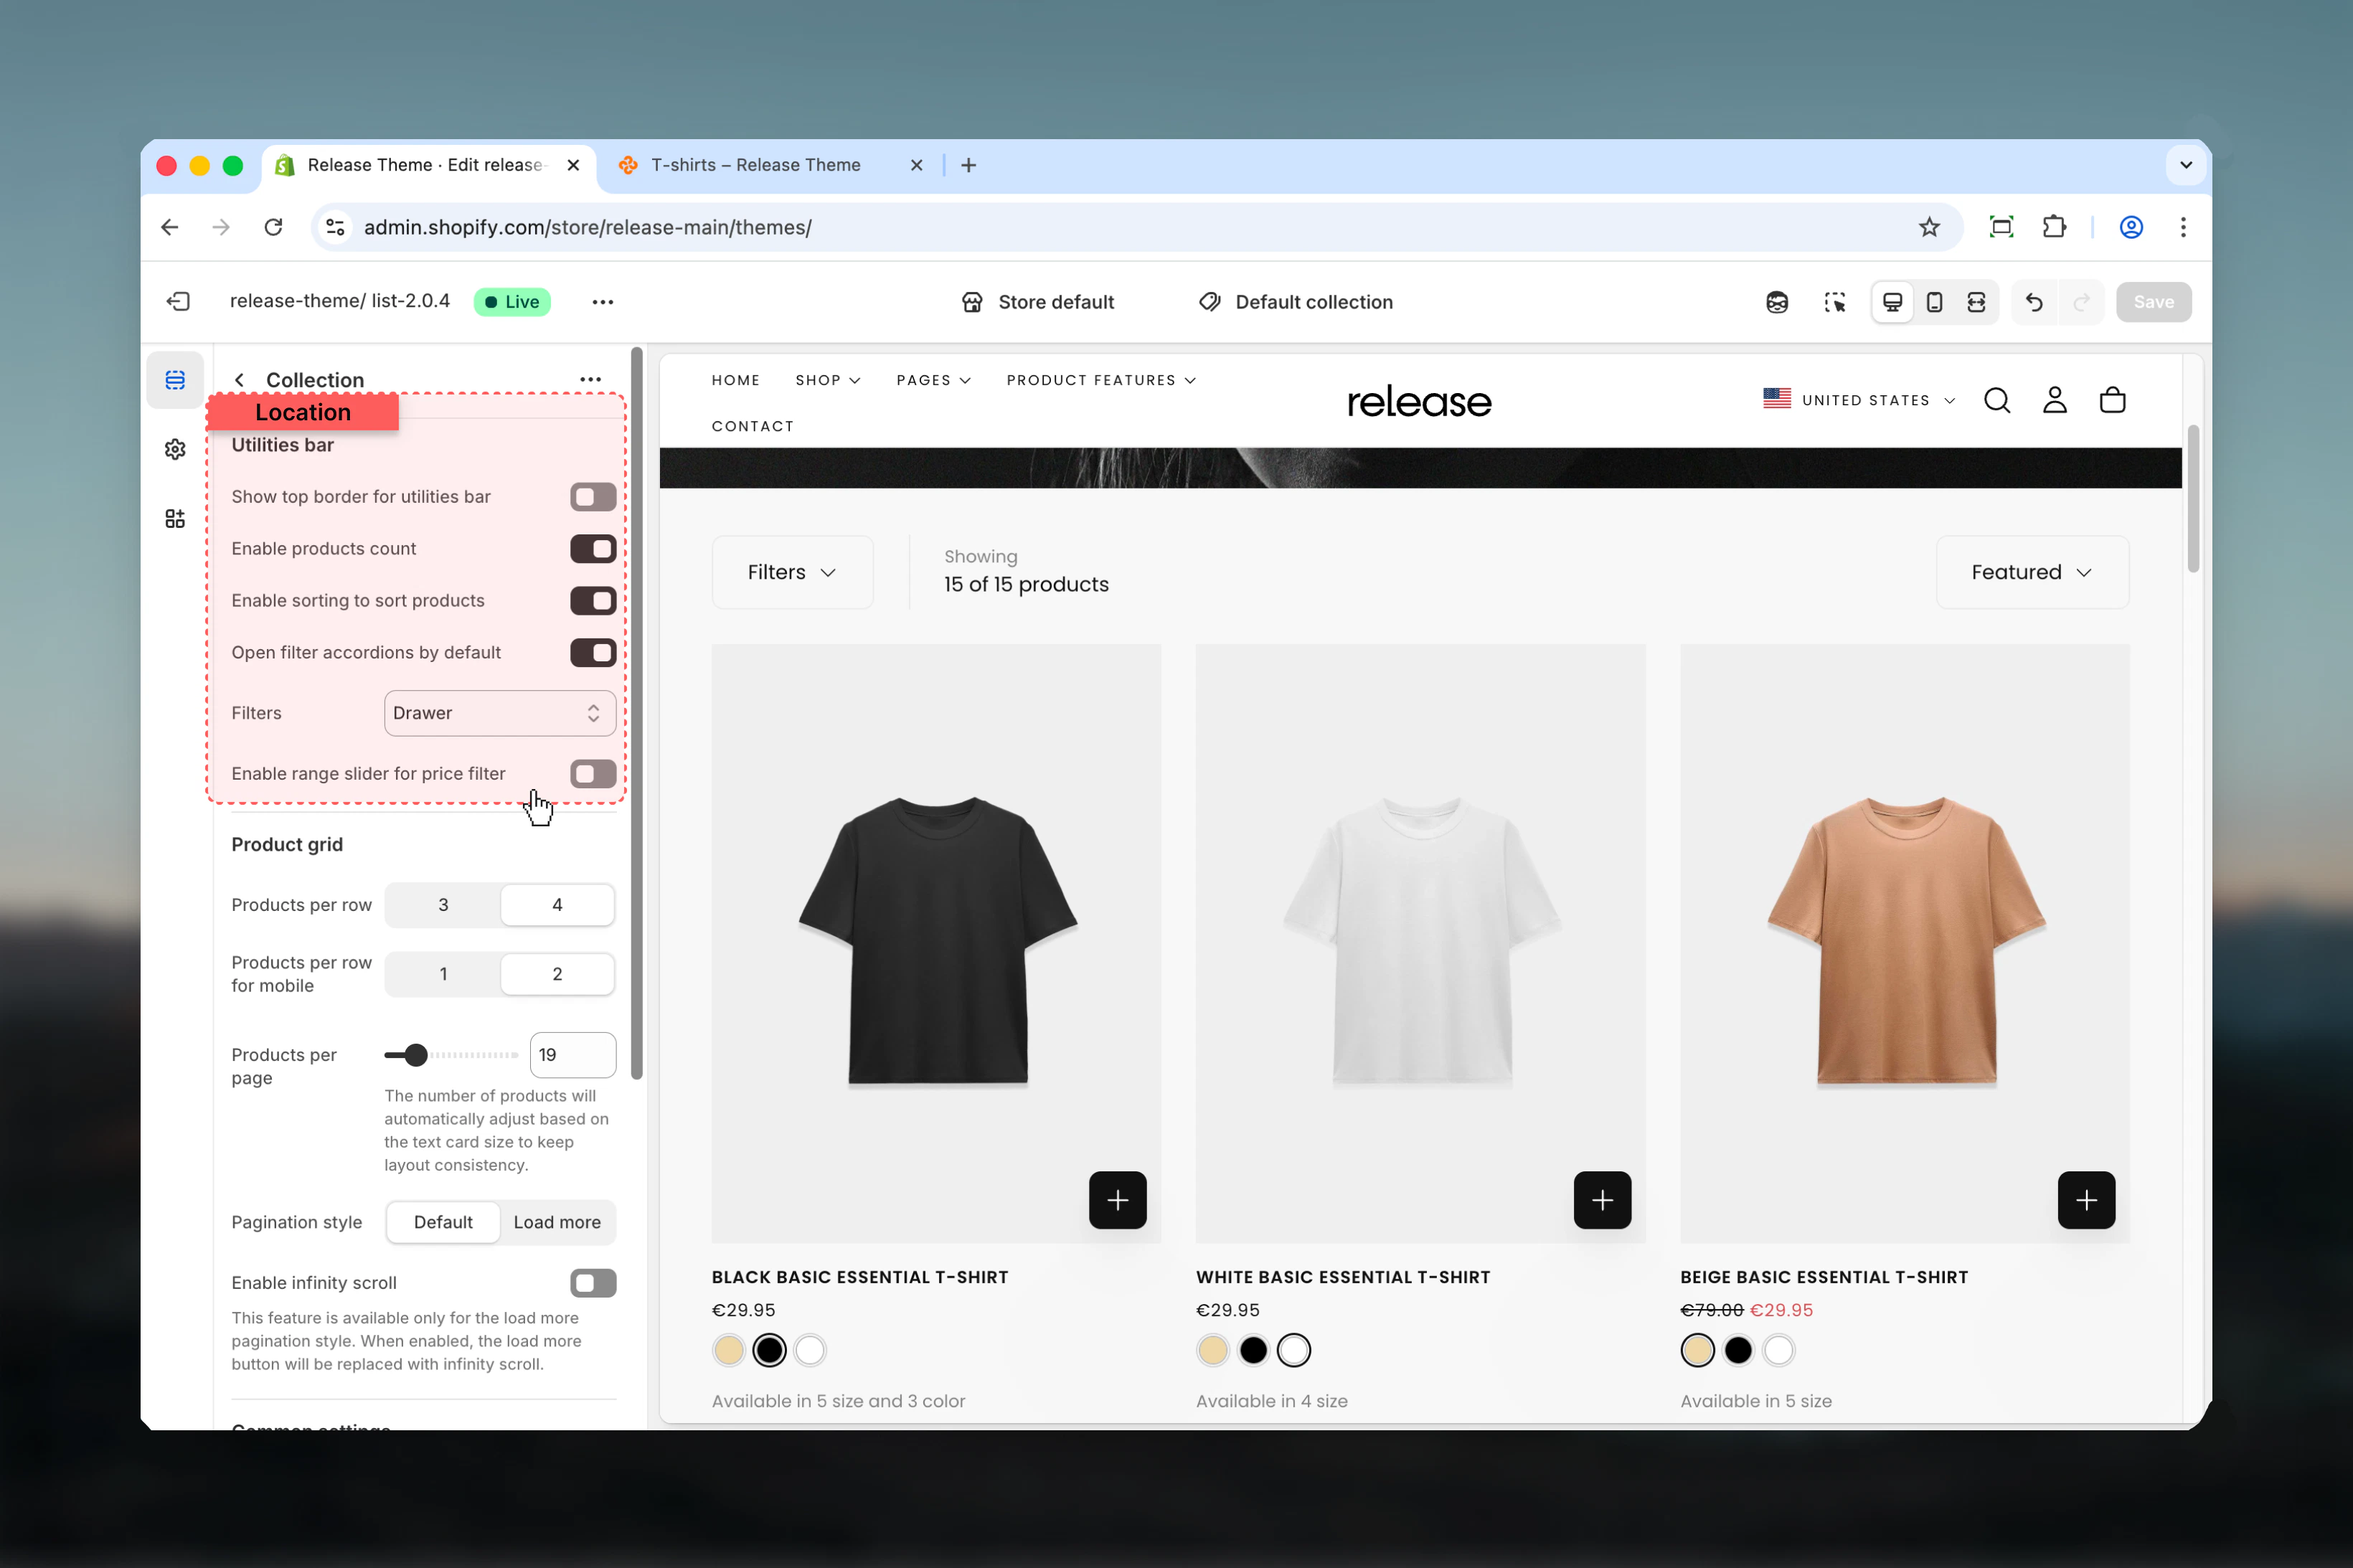Open the Filters Drawer select box
Viewport: 2353px width, 1568px height.
(499, 713)
